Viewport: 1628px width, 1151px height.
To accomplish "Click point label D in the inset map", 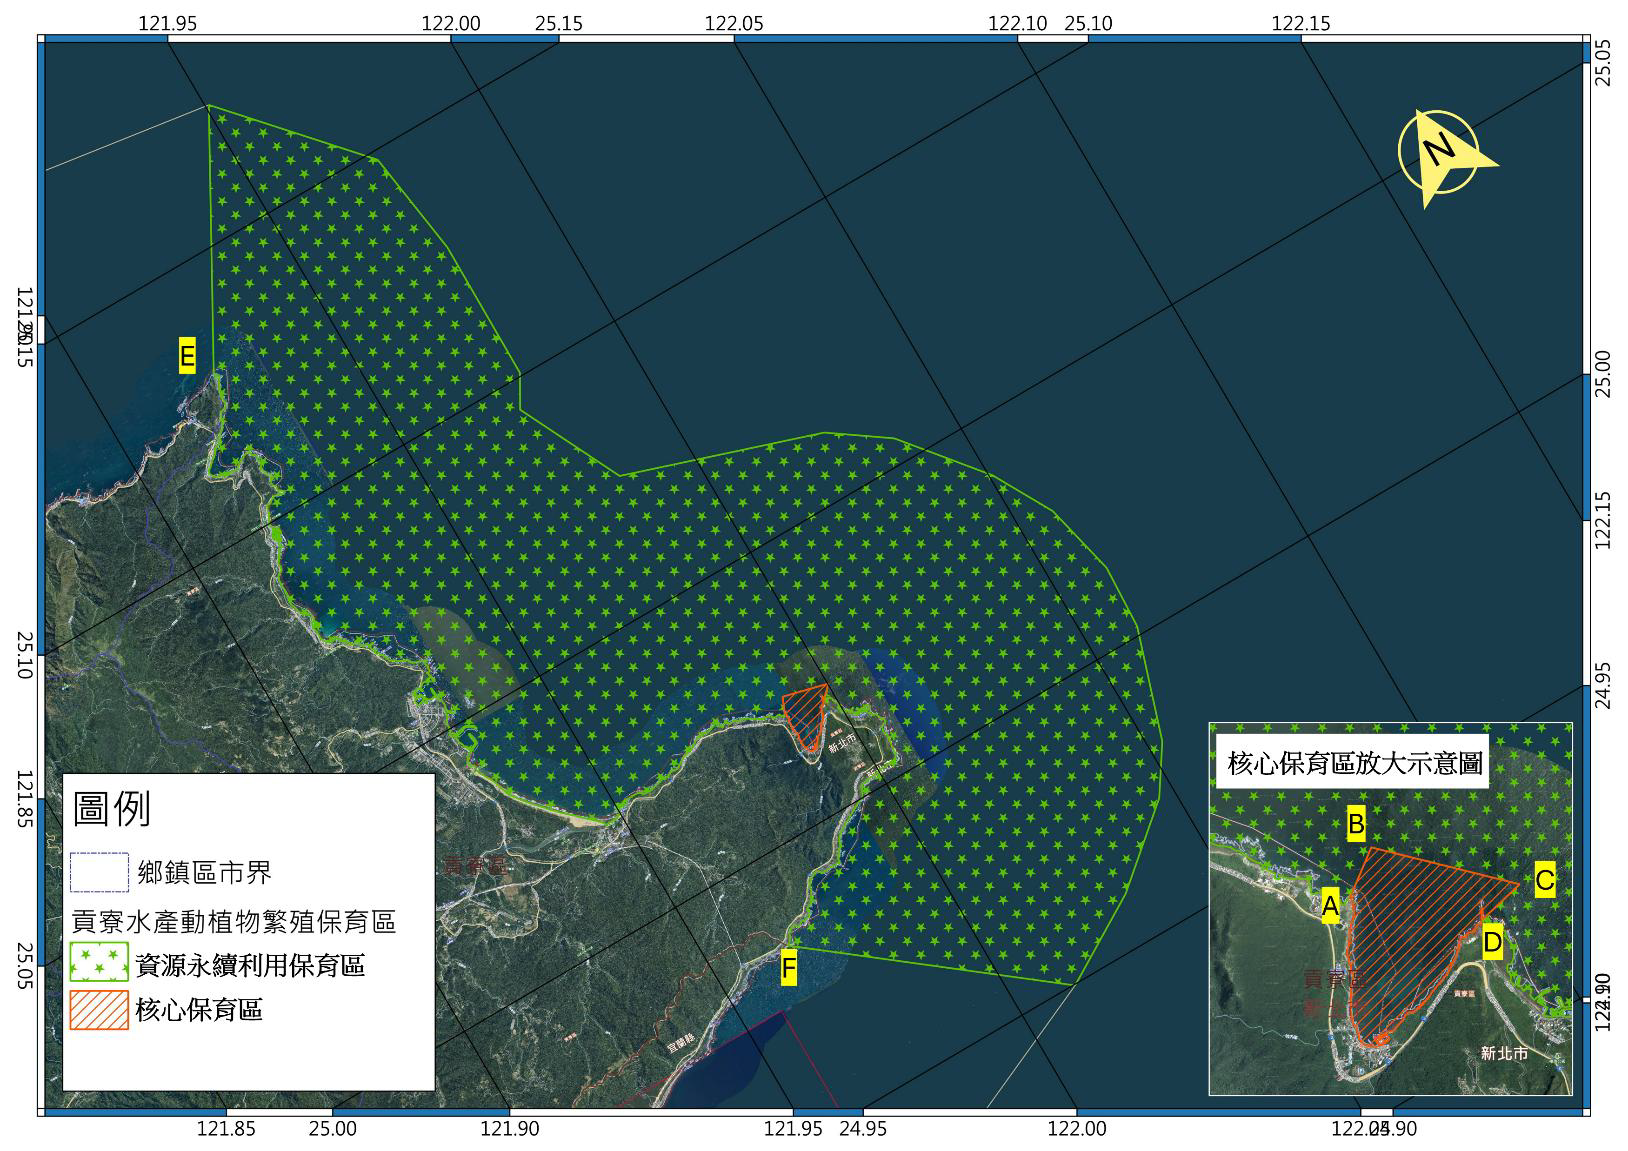I will pyautogui.click(x=1493, y=942).
